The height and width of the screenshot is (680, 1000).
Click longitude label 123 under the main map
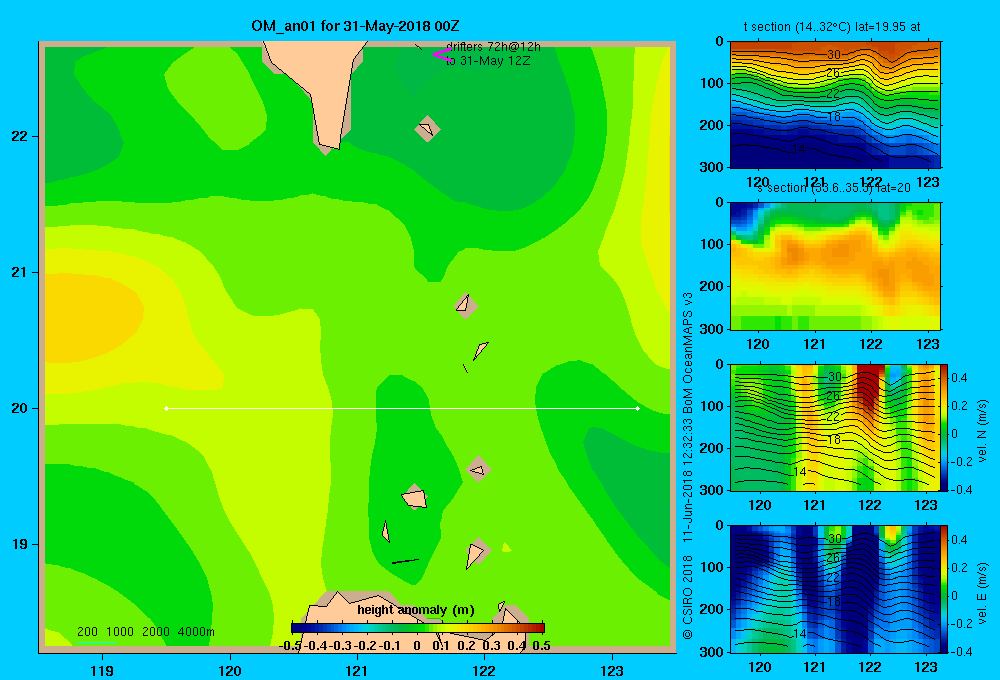(x=612, y=670)
